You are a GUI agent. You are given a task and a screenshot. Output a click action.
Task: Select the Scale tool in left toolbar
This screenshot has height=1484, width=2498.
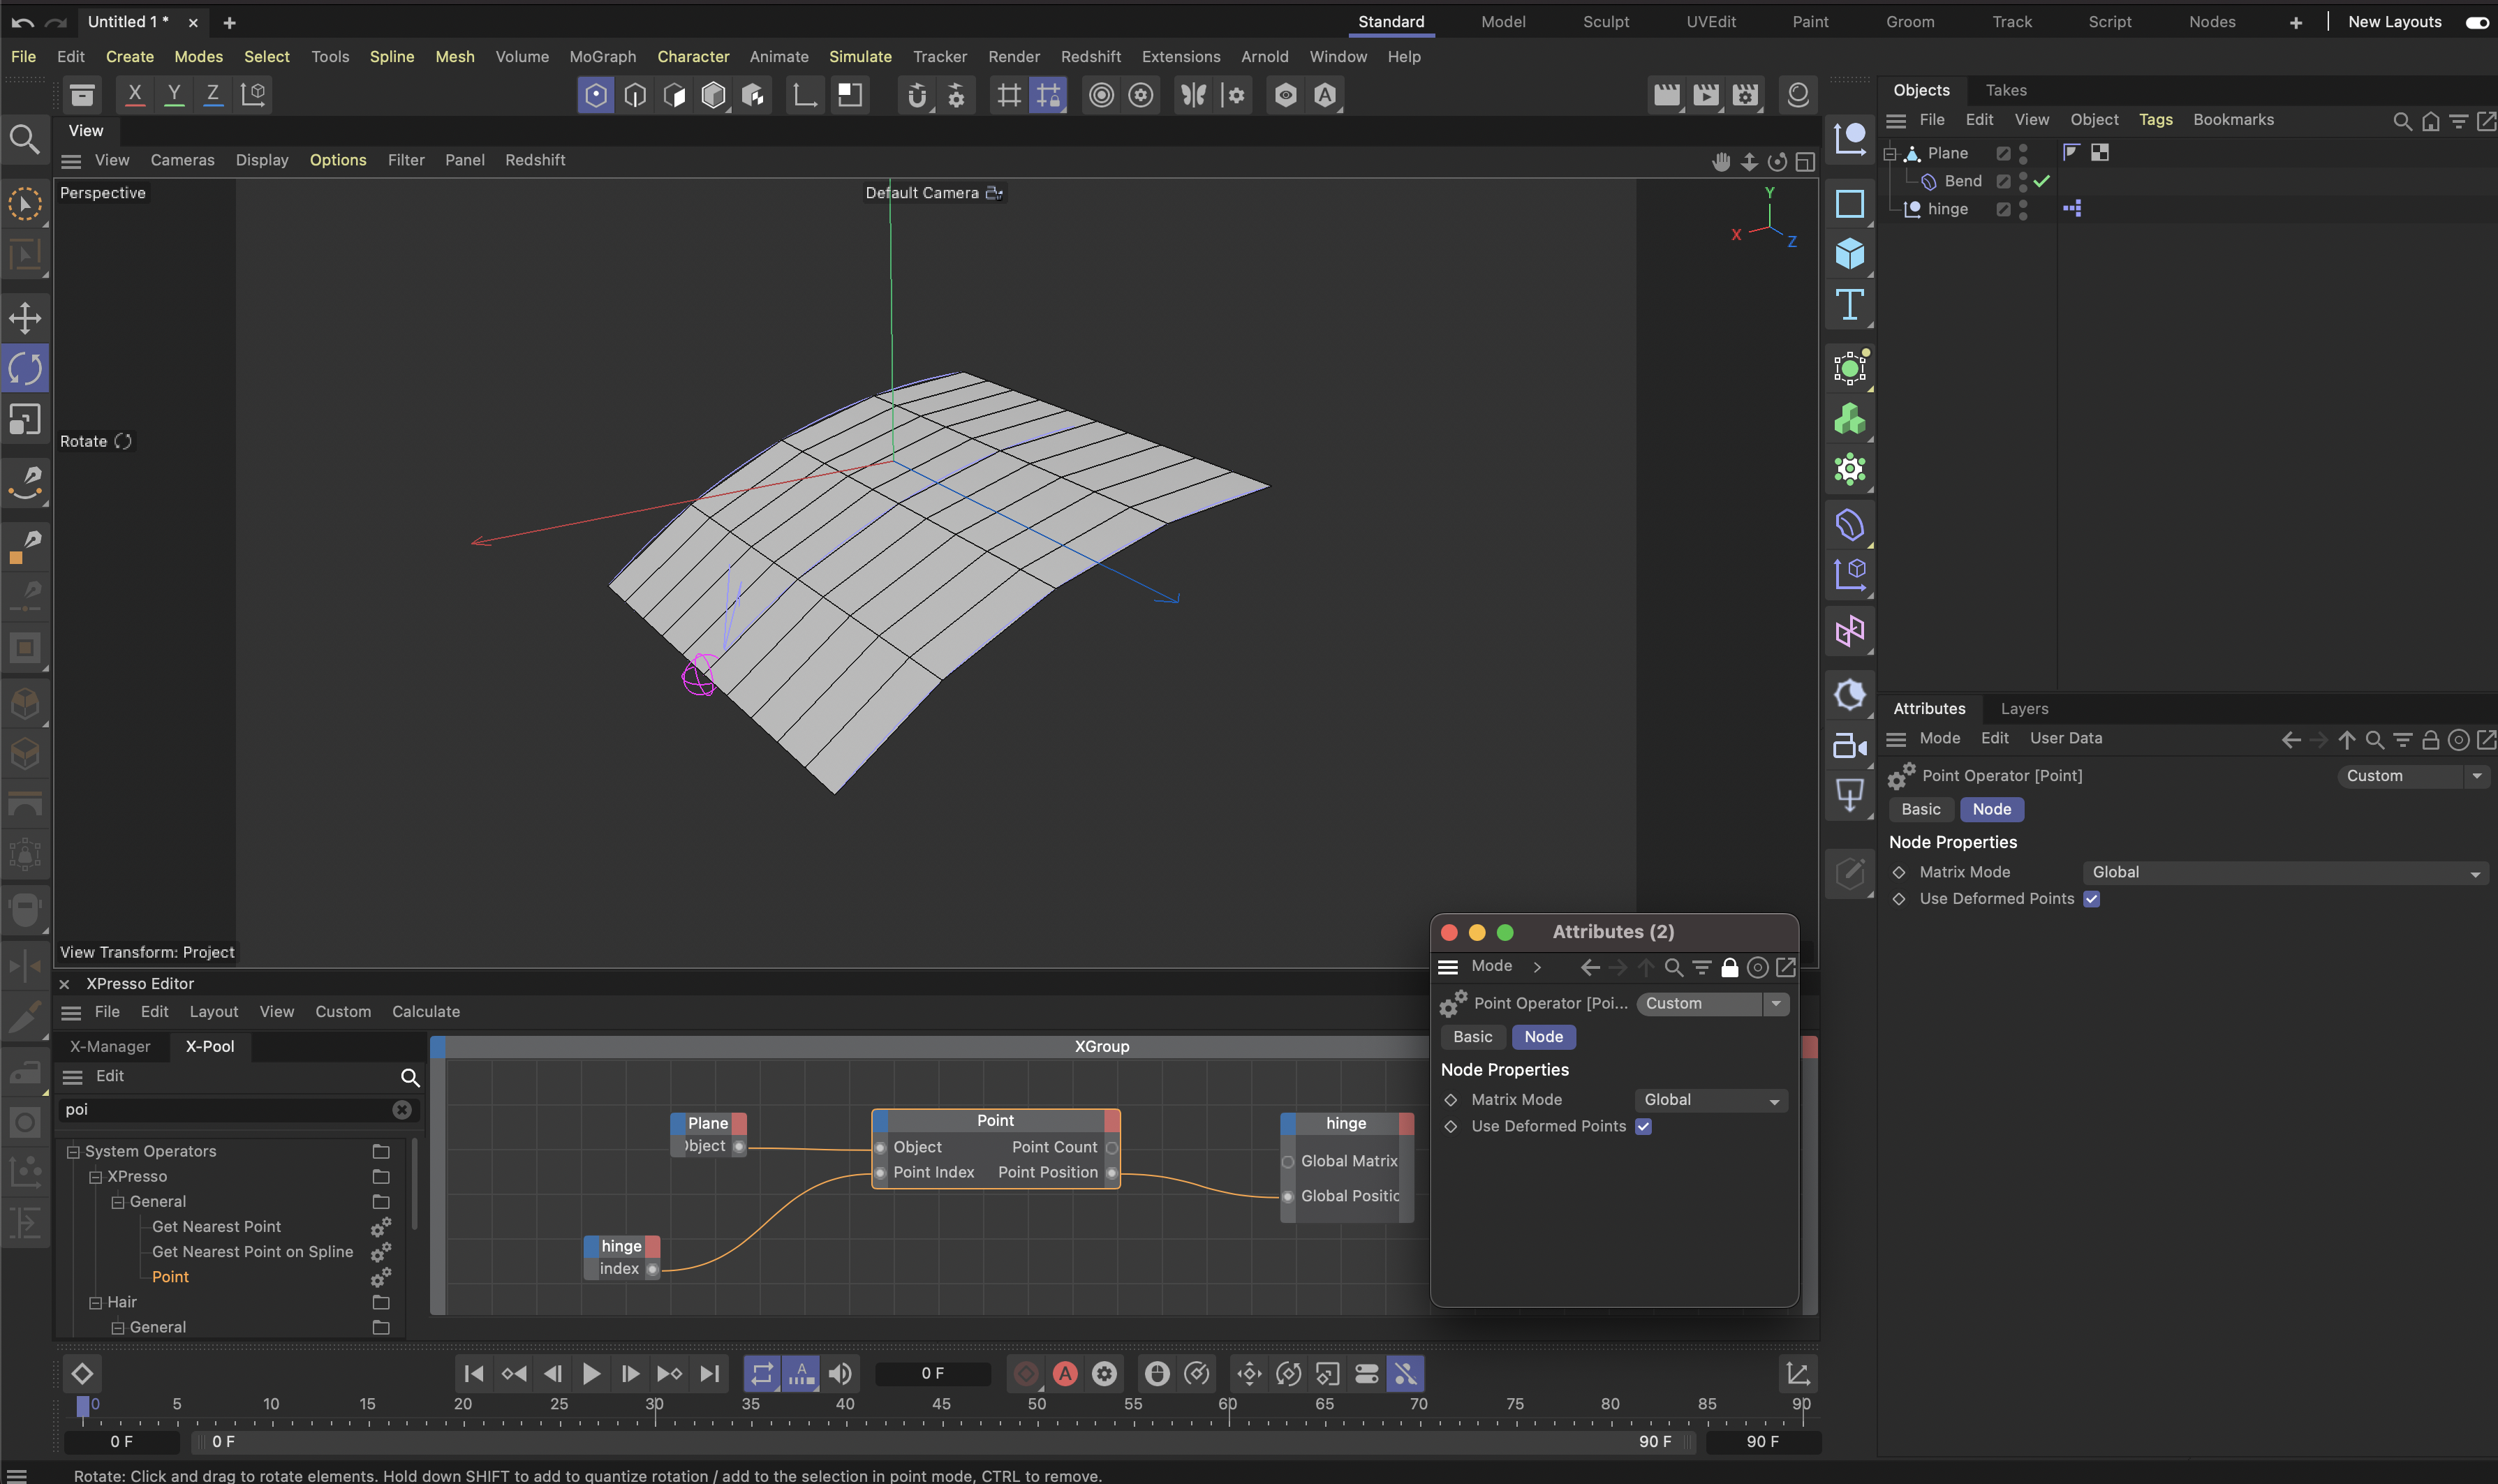tap(25, 419)
